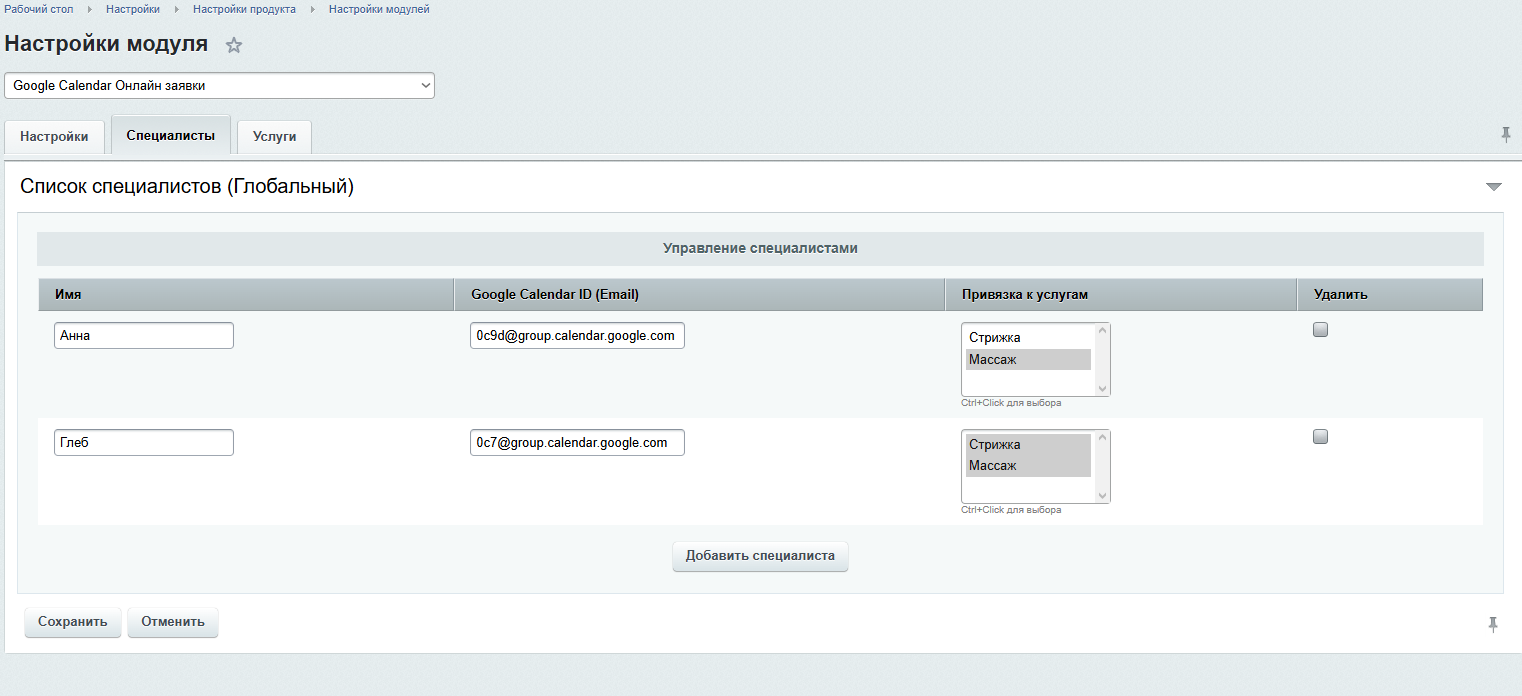Click the pin icon near the Save buttons

tap(1492, 624)
